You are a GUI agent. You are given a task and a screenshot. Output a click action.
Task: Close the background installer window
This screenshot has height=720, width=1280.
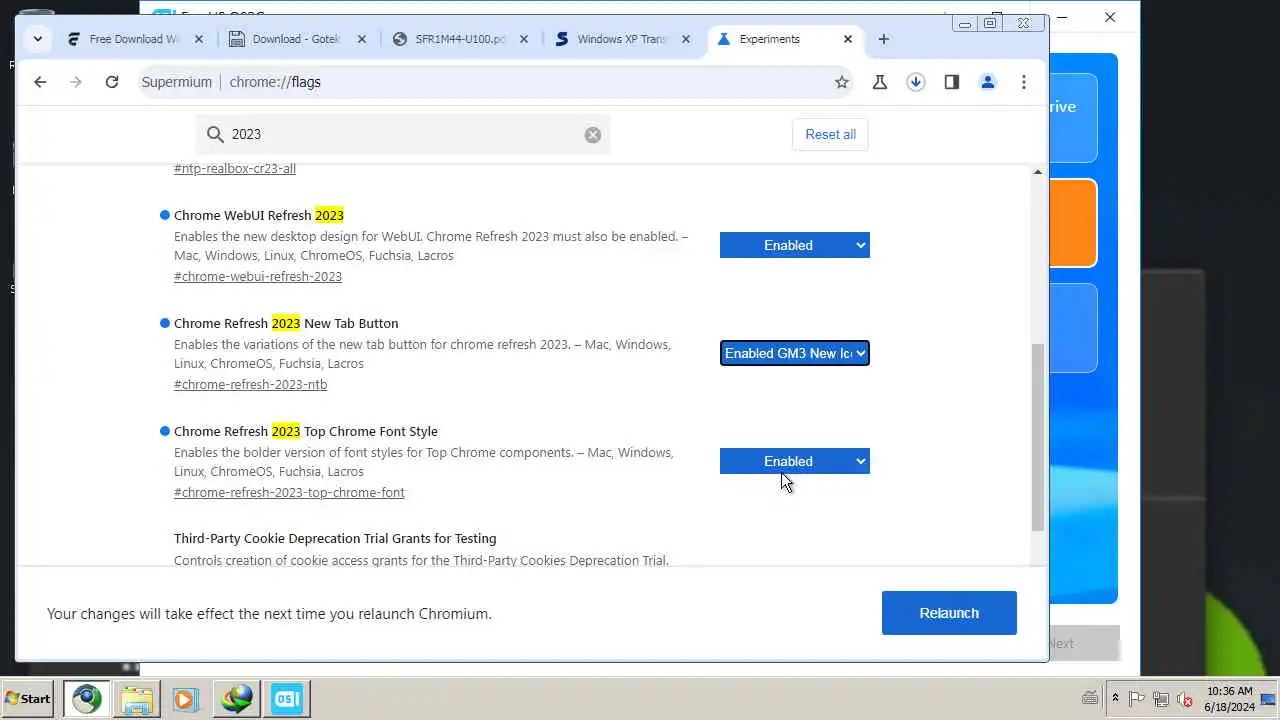(x=1110, y=17)
